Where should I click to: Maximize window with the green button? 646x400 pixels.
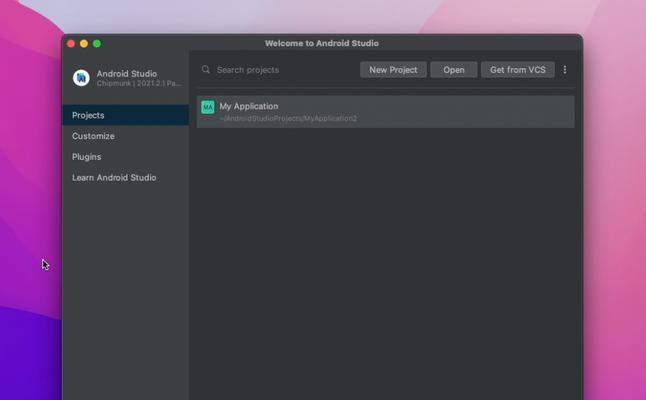(x=97, y=44)
